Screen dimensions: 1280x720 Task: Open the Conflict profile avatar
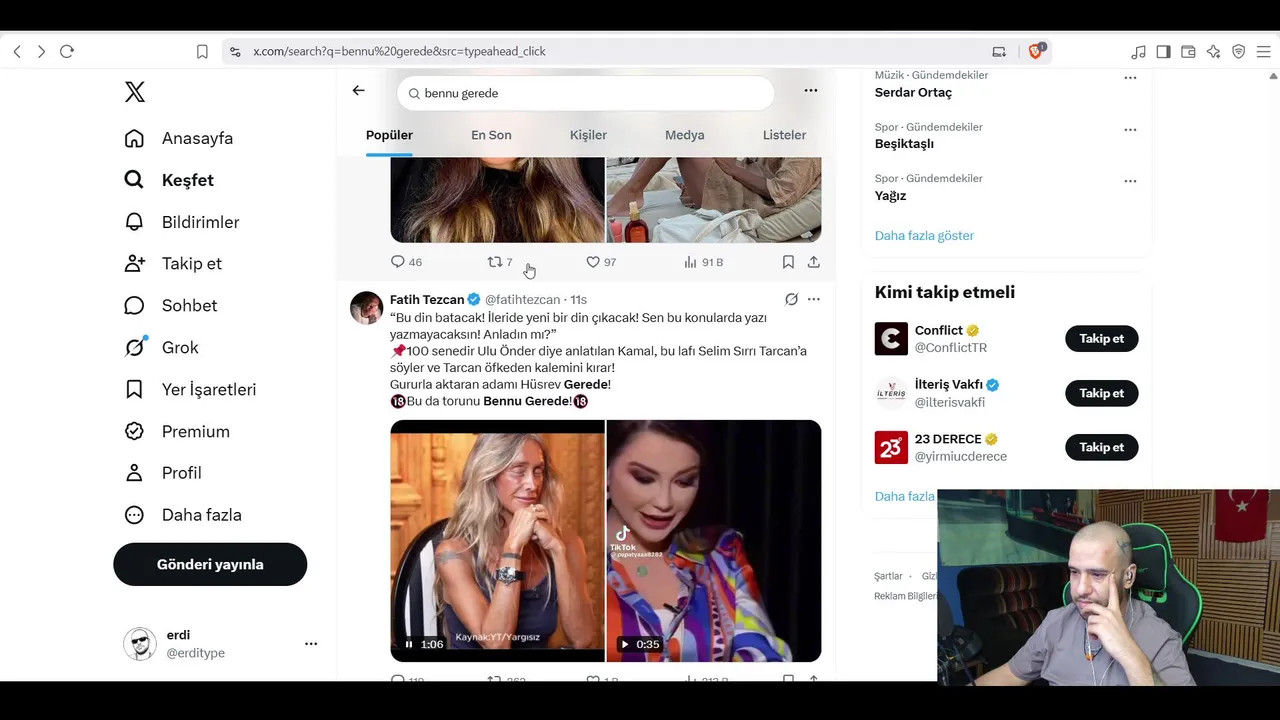click(891, 339)
